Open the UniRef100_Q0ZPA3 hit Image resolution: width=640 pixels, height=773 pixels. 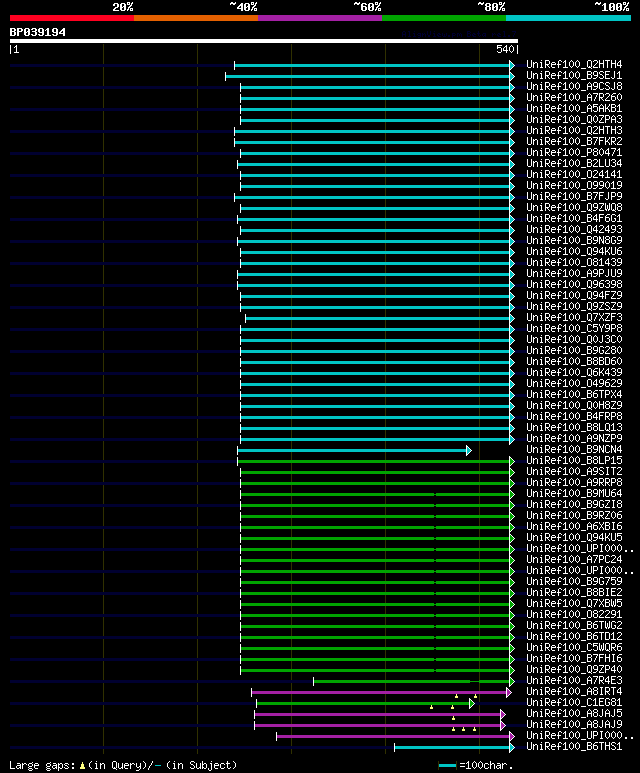coord(574,119)
